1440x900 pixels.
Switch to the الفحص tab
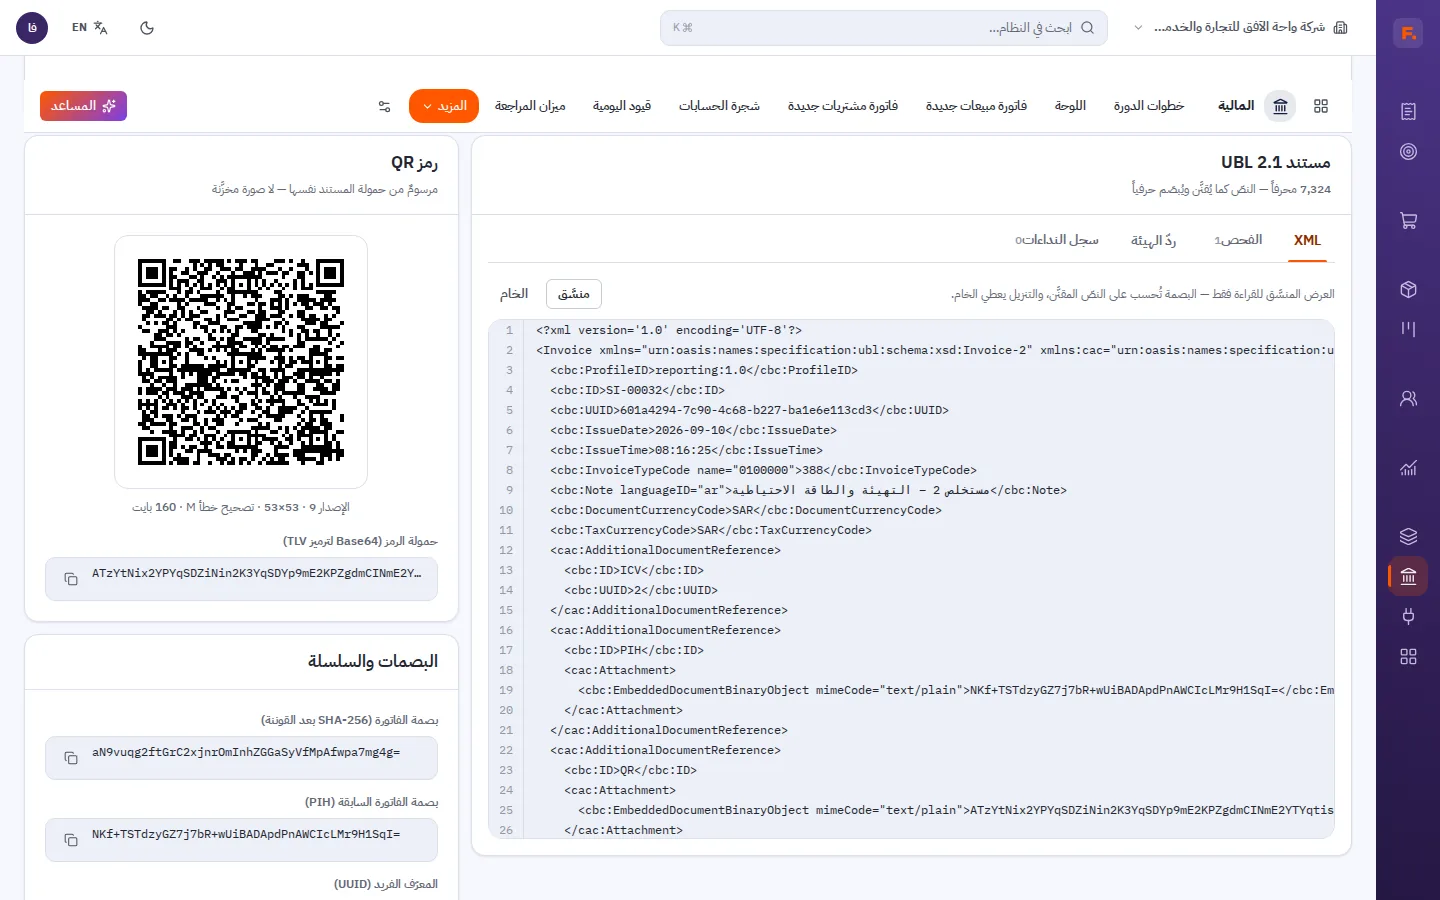1238,240
